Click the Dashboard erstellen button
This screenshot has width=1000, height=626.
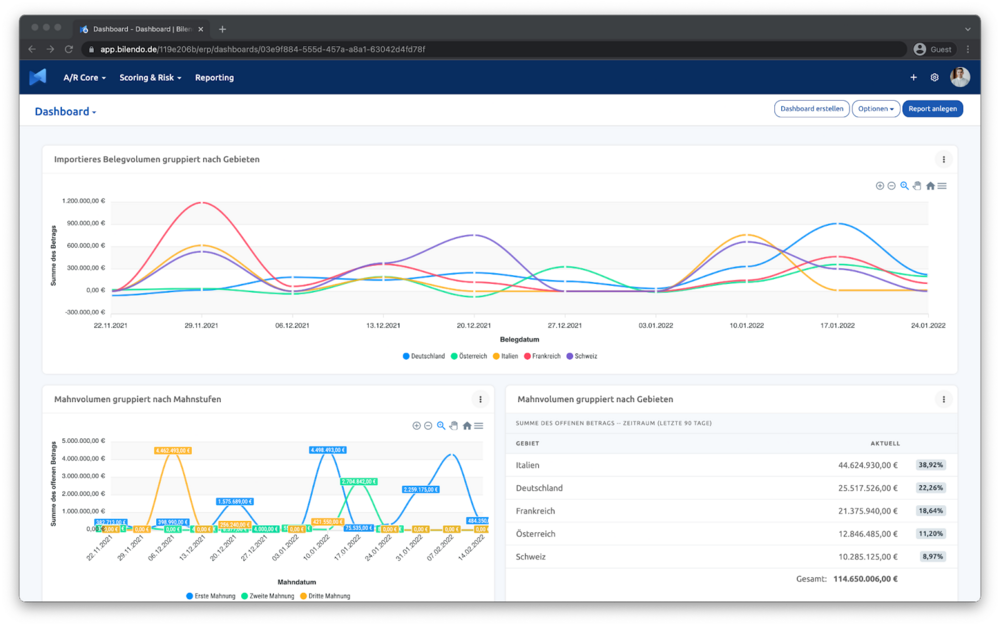click(x=811, y=109)
